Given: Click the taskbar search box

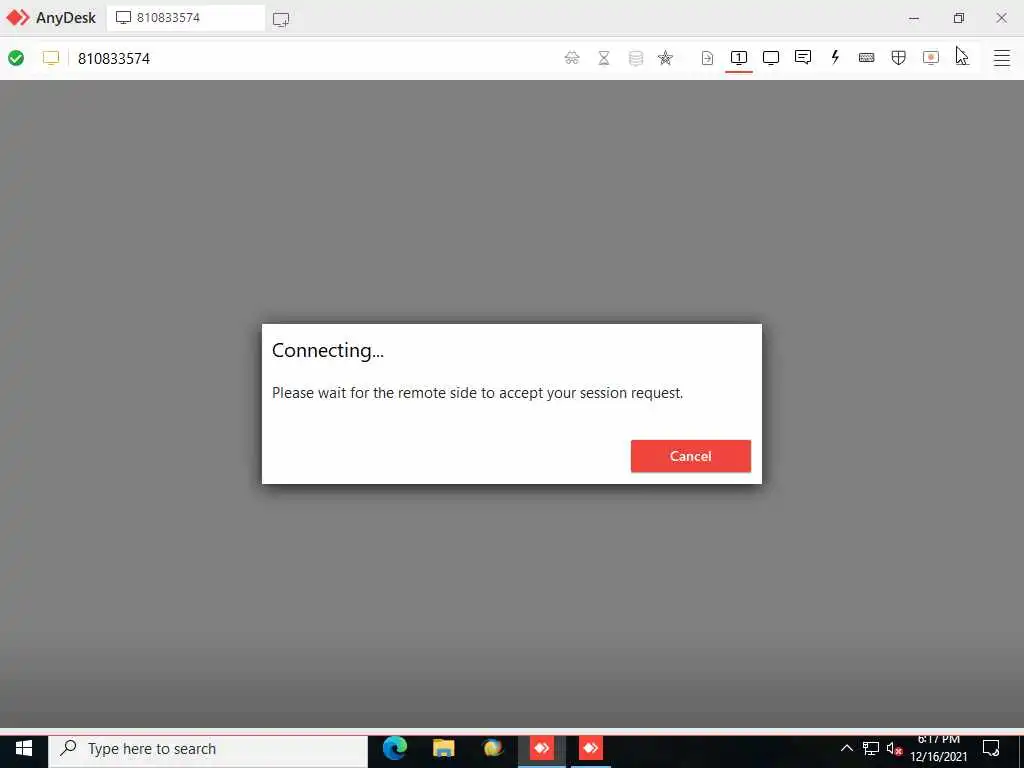Looking at the screenshot, I should click(x=208, y=748).
